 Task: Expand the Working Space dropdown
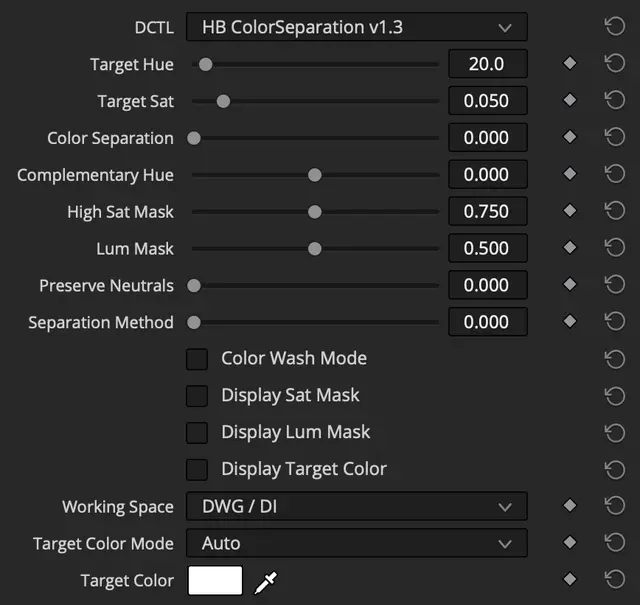pos(357,507)
